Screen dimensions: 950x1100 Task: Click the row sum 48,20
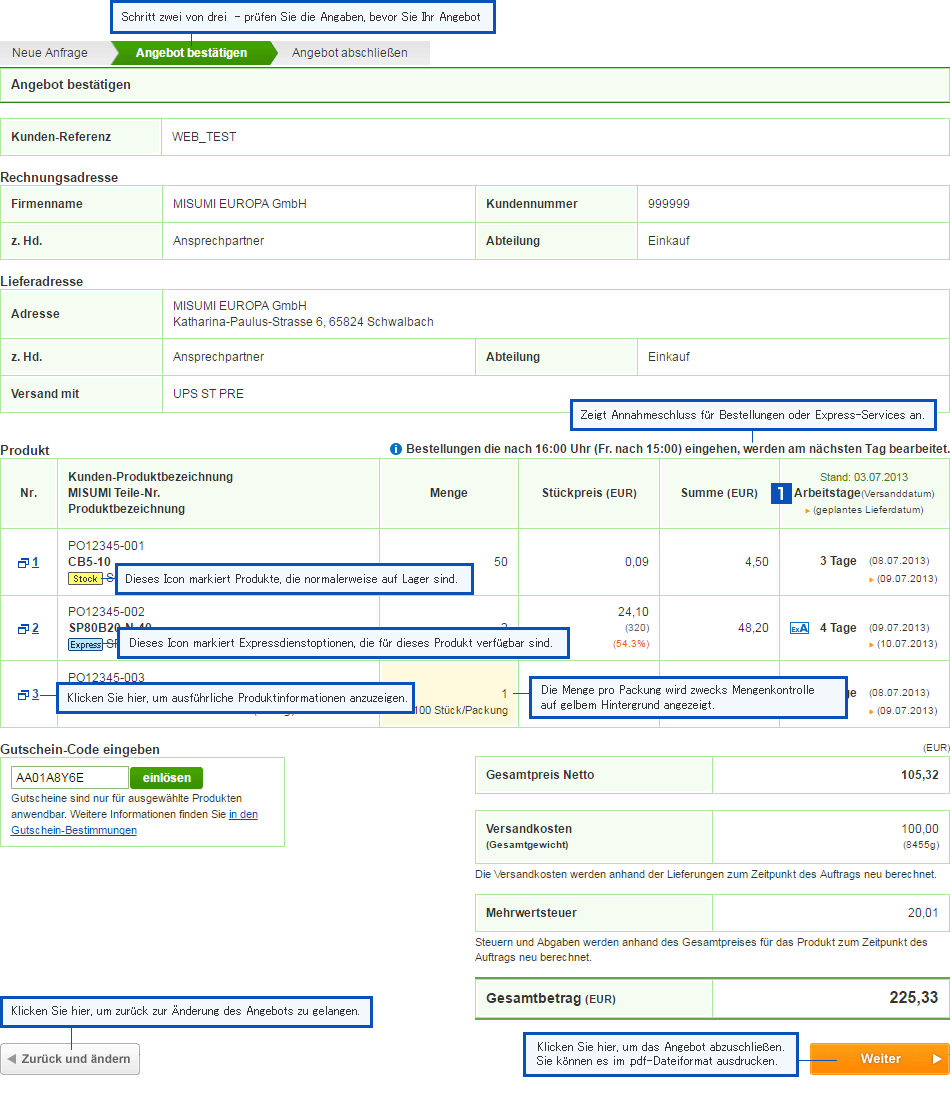pyautogui.click(x=754, y=628)
